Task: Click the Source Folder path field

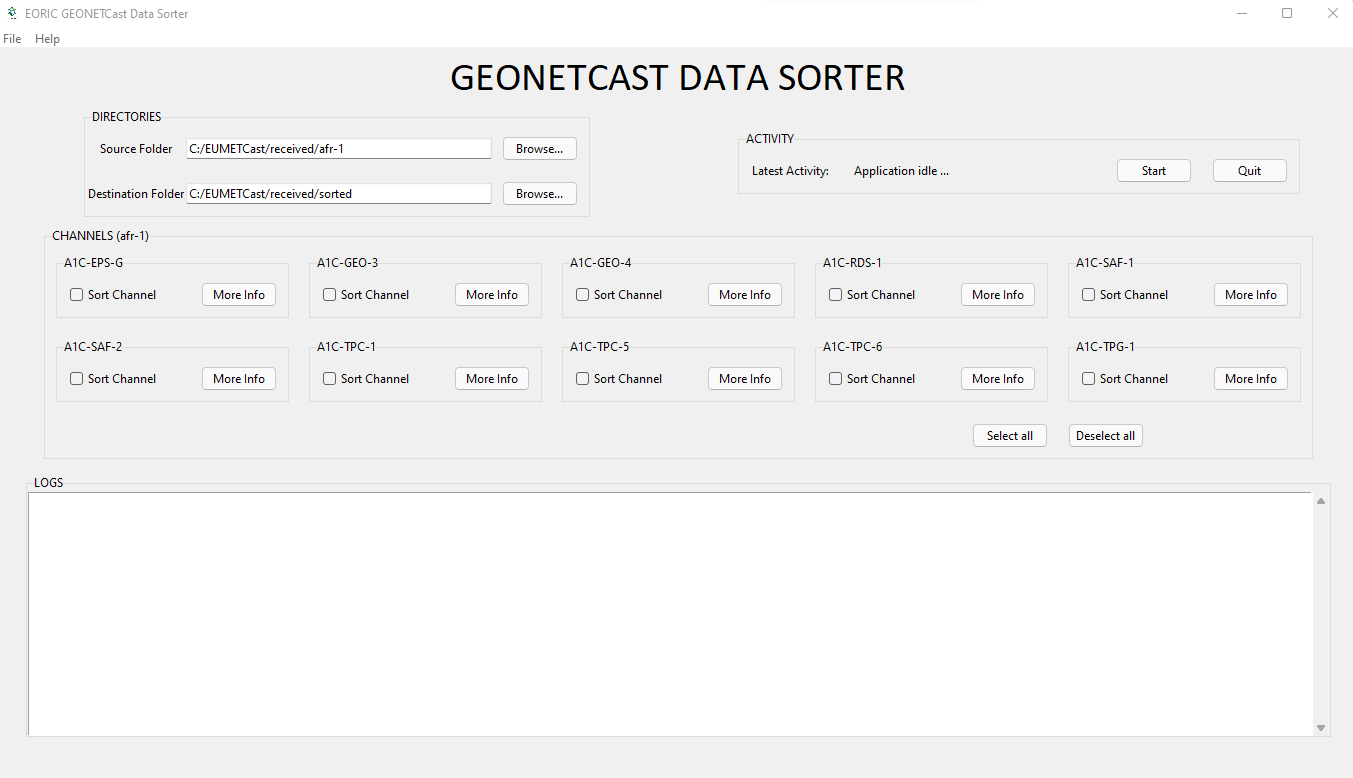Action: (x=339, y=148)
